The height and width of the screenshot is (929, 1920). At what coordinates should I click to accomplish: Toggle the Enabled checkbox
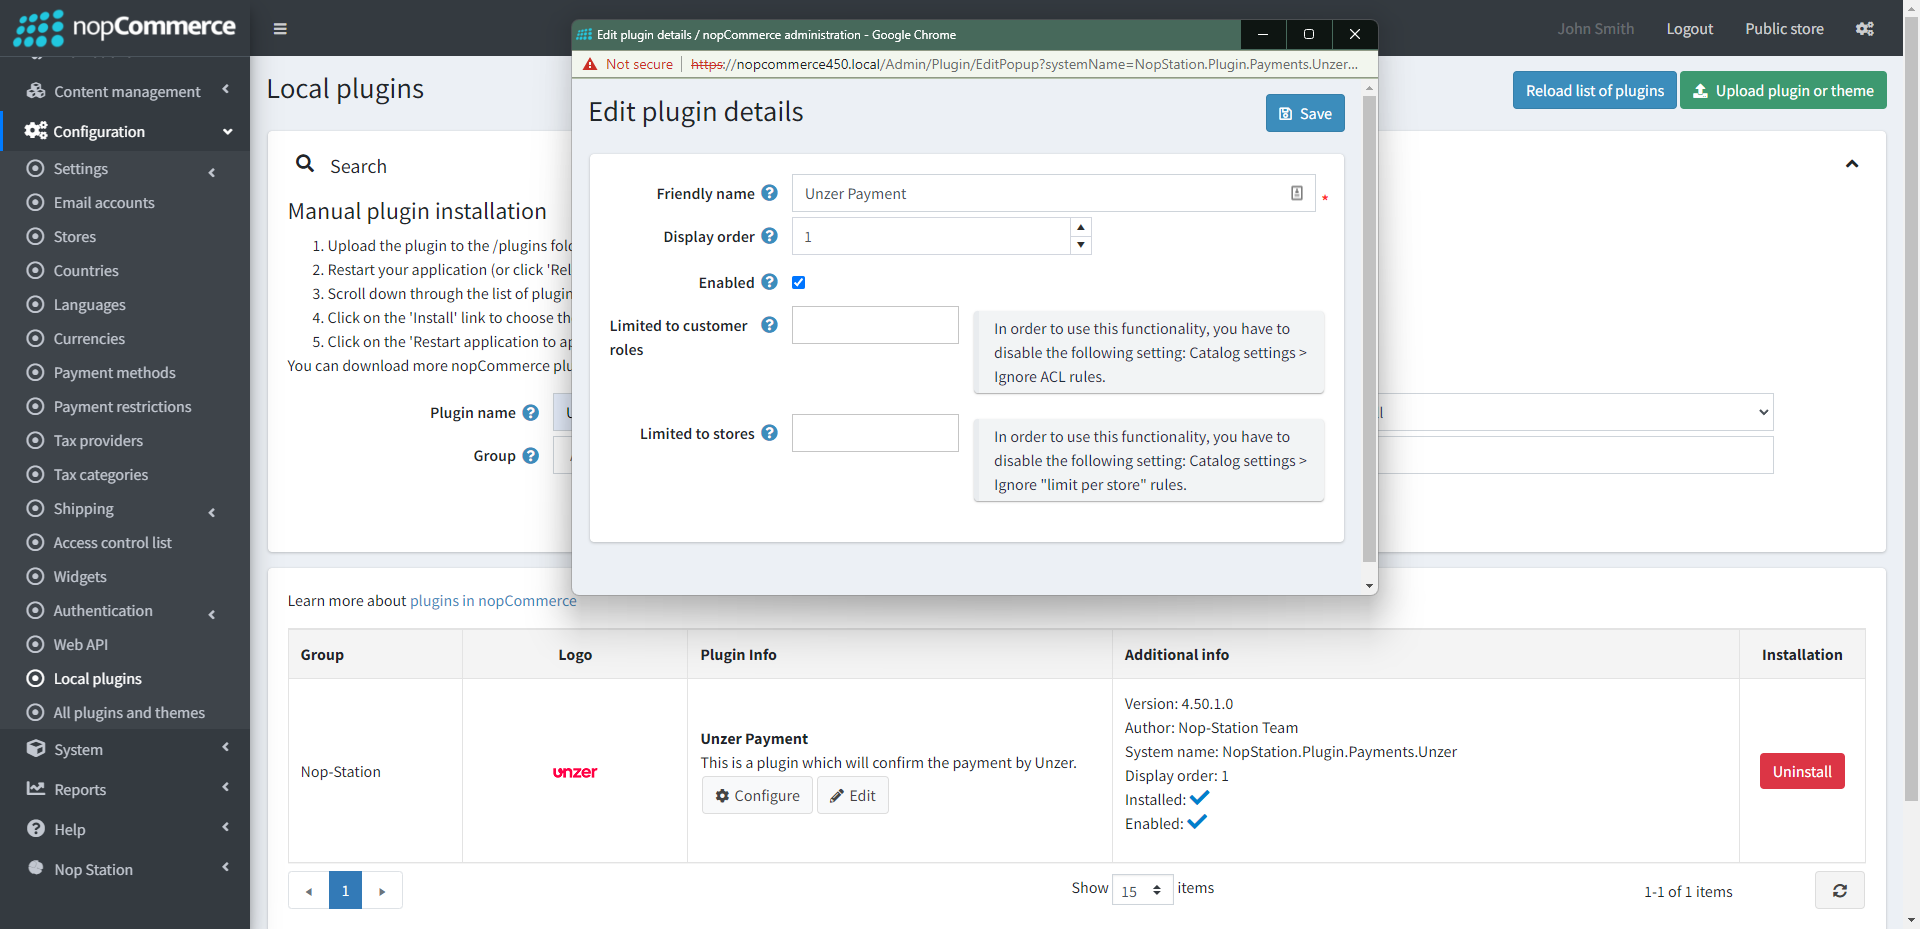click(x=798, y=282)
